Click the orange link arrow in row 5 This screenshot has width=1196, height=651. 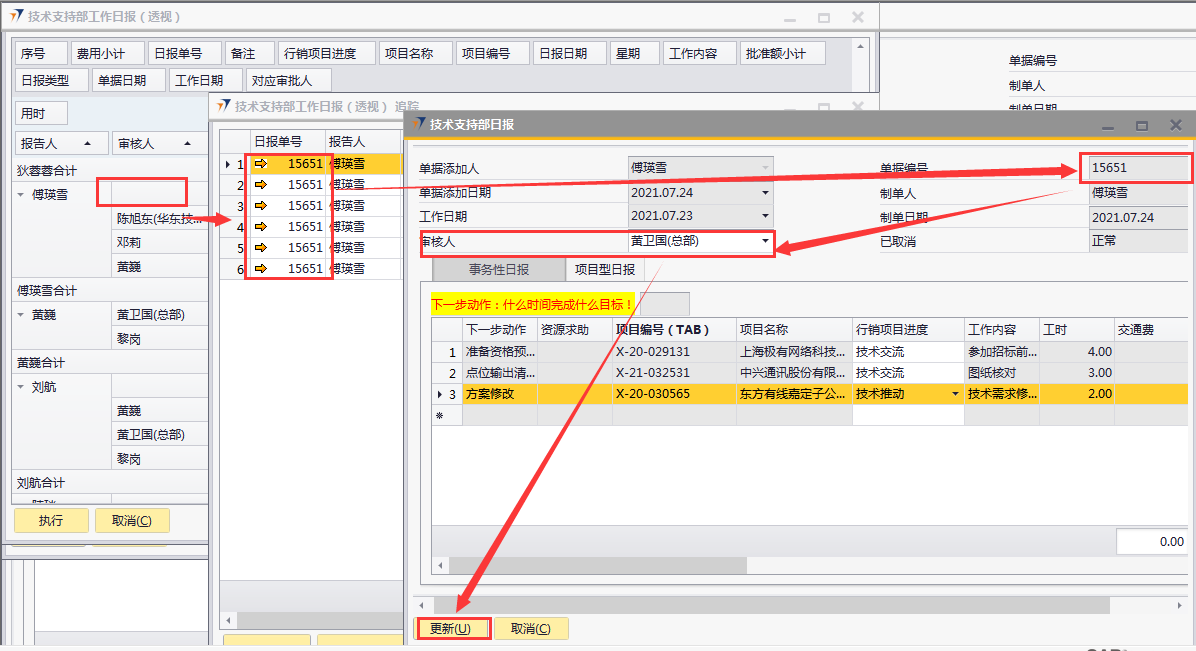click(261, 248)
